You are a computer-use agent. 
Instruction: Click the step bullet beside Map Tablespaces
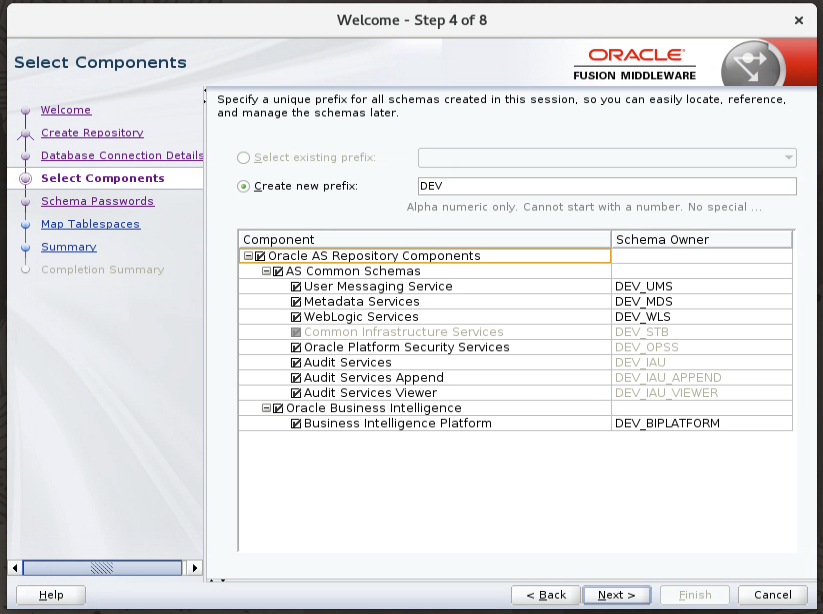click(25, 225)
